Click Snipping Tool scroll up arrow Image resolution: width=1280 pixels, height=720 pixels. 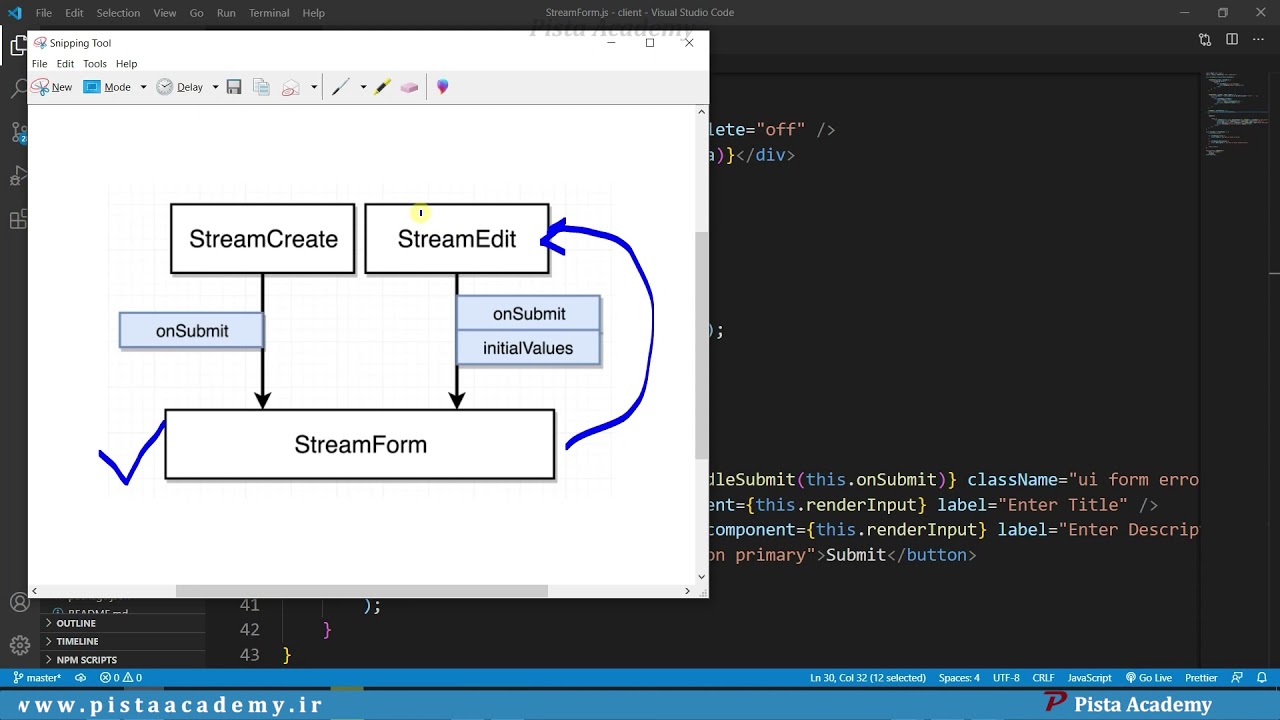701,112
